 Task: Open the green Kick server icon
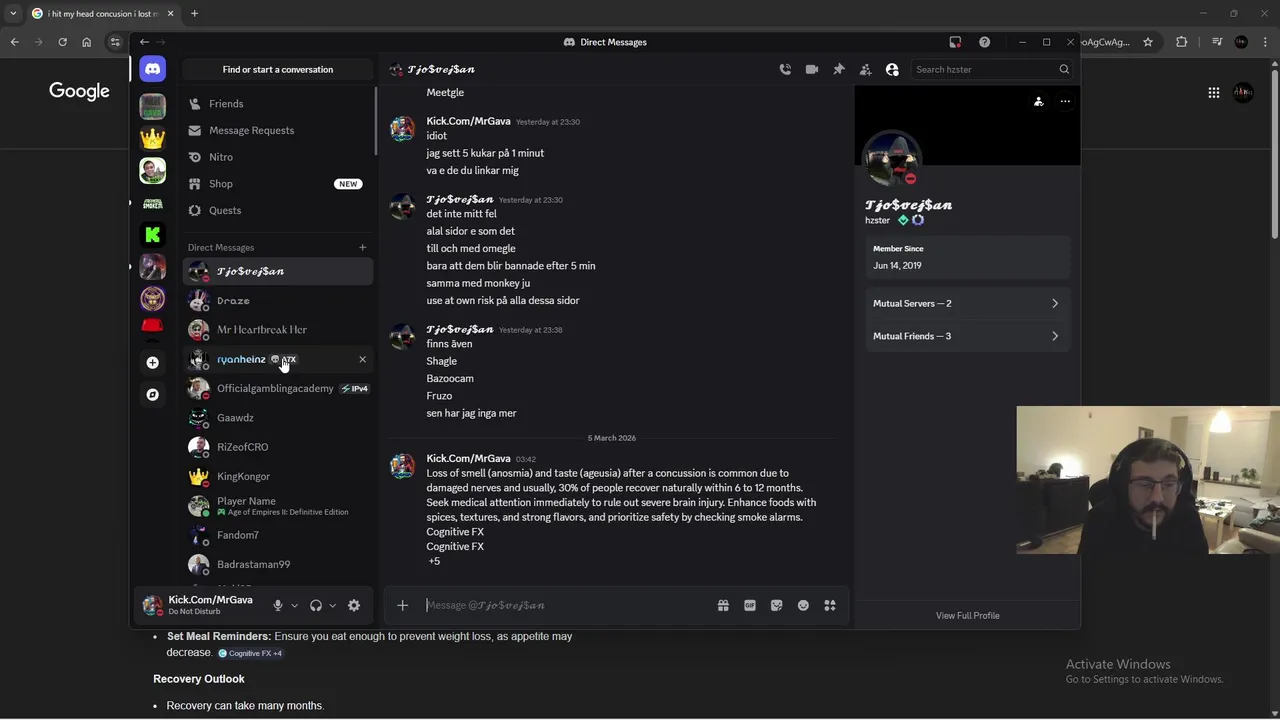point(152,234)
